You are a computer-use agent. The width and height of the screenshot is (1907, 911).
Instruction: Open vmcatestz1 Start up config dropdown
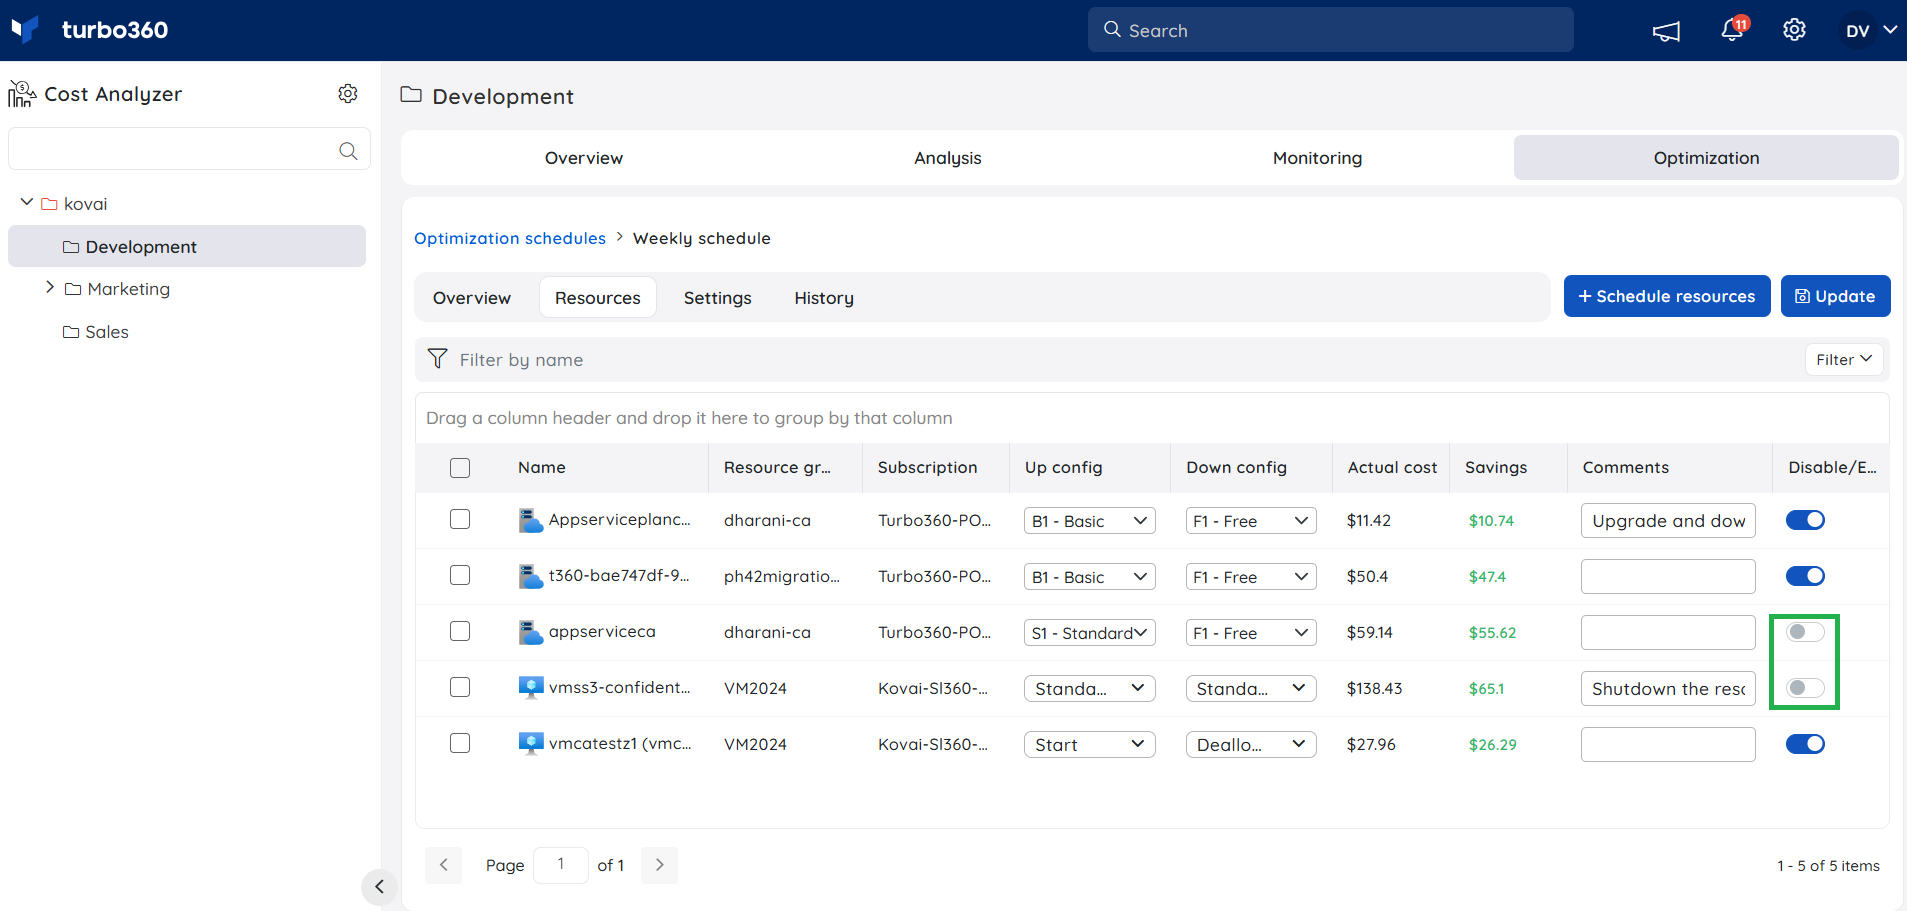click(1090, 745)
